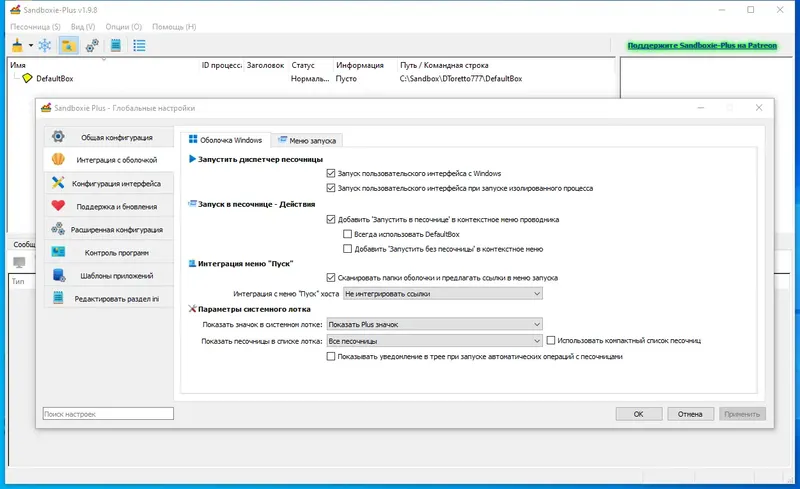Click the C:\Sandbox\DToretto777\DefaultBox path
Viewport: 800px width, 489px height.
461,79
